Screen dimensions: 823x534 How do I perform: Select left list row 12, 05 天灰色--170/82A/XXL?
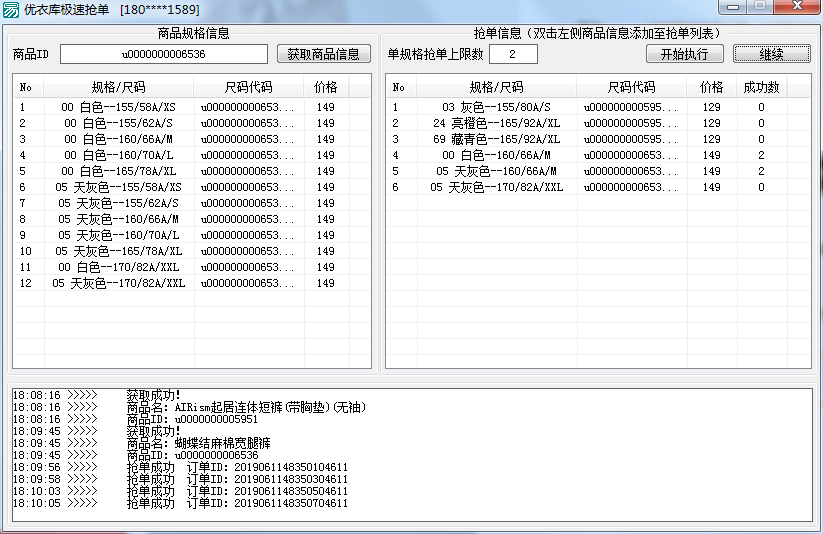[192, 283]
